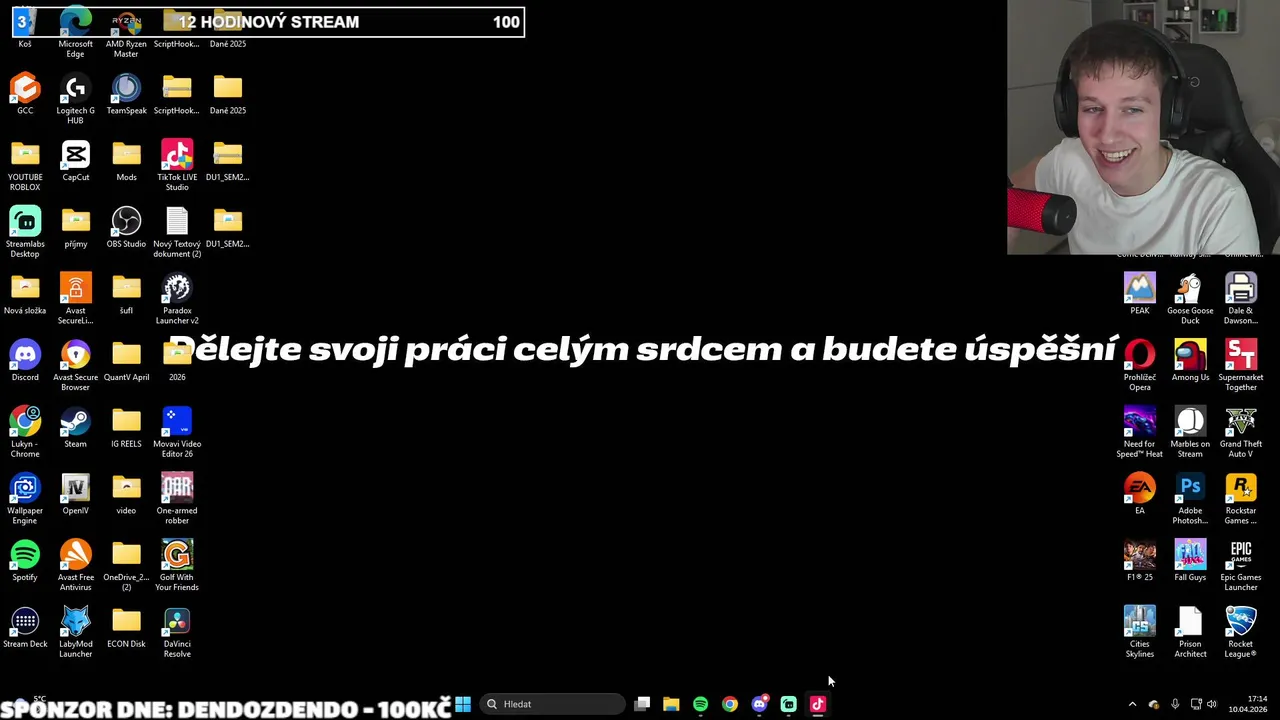Show hidden system tray icons
Screen dimensions: 1280x720
pos(1132,704)
